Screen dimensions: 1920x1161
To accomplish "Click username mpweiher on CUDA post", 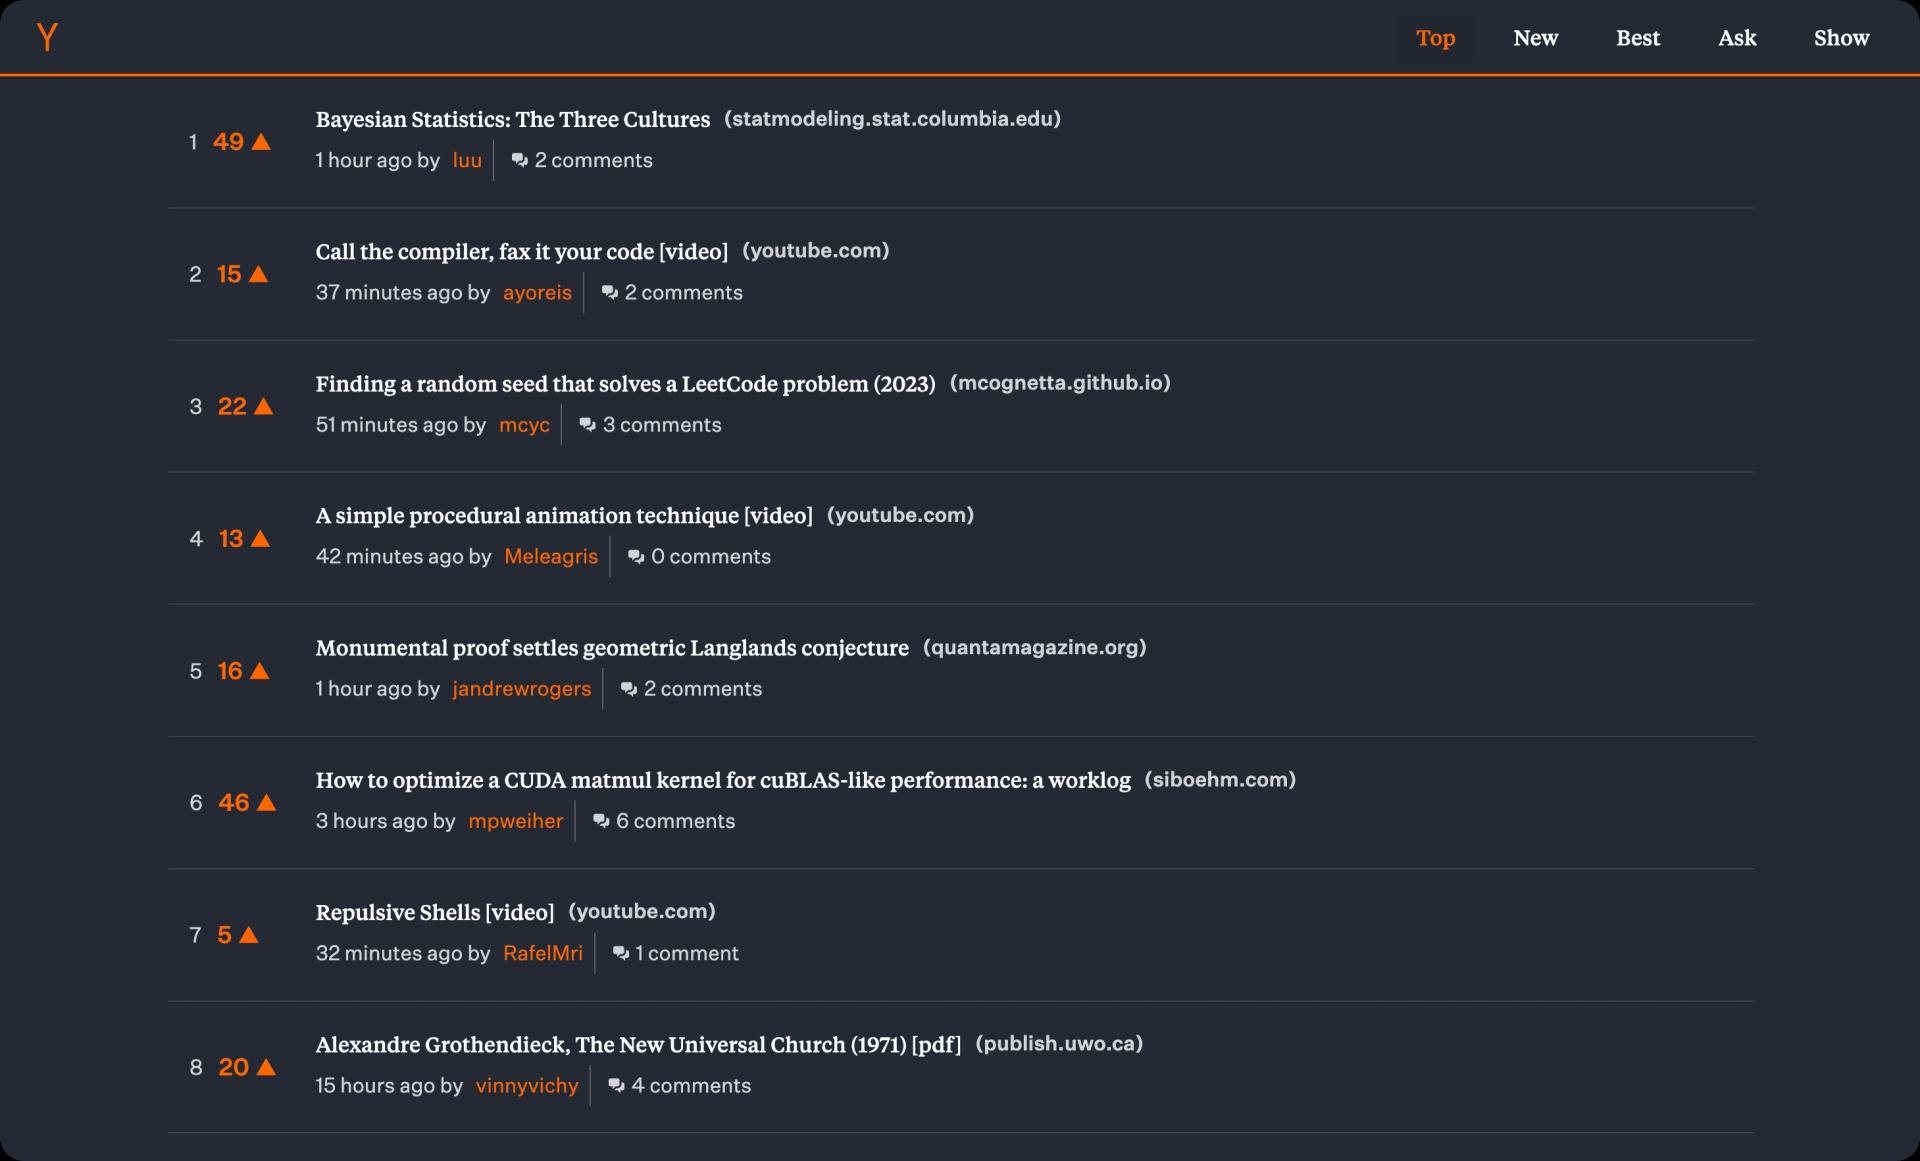I will pos(514,821).
